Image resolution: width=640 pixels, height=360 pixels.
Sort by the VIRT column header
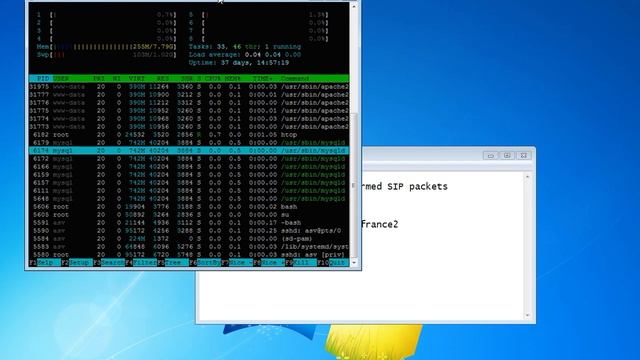pos(137,78)
